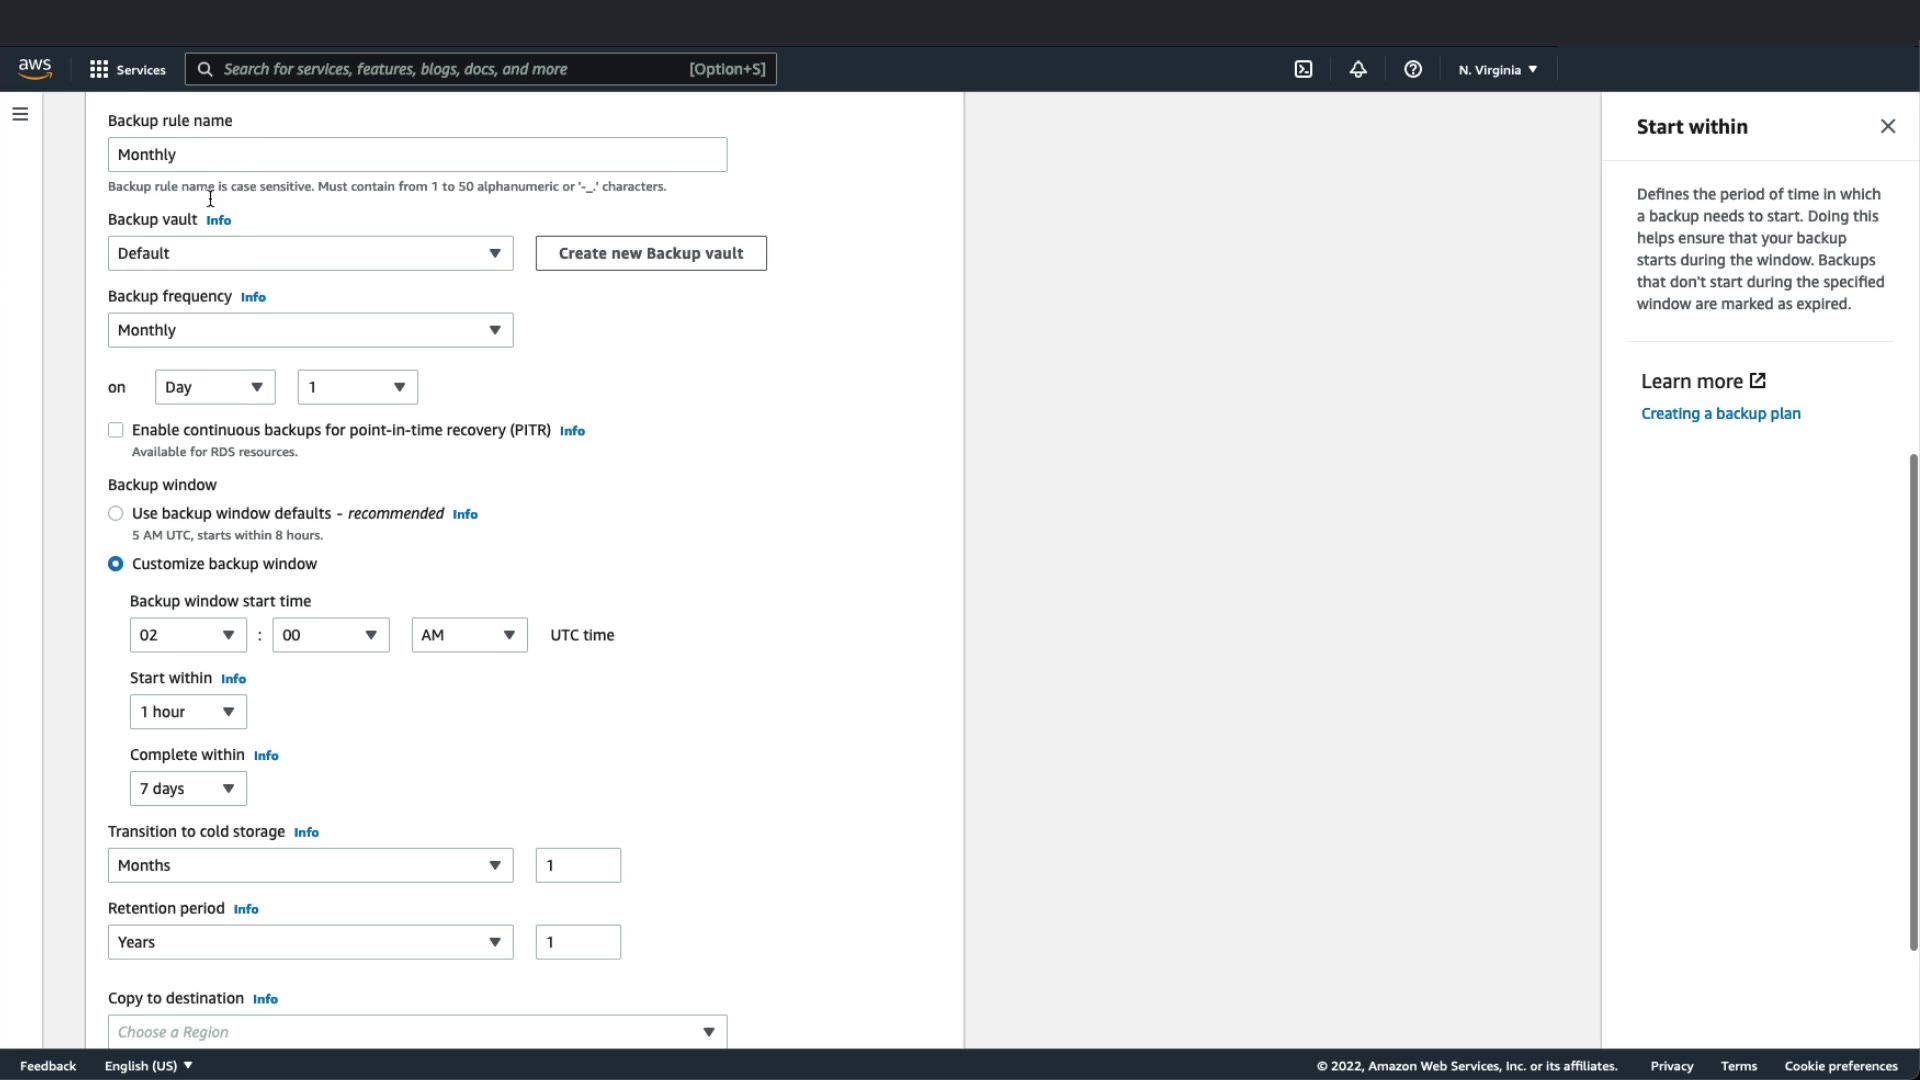
Task: Open the Retention period Years dropdown
Action: [310, 942]
